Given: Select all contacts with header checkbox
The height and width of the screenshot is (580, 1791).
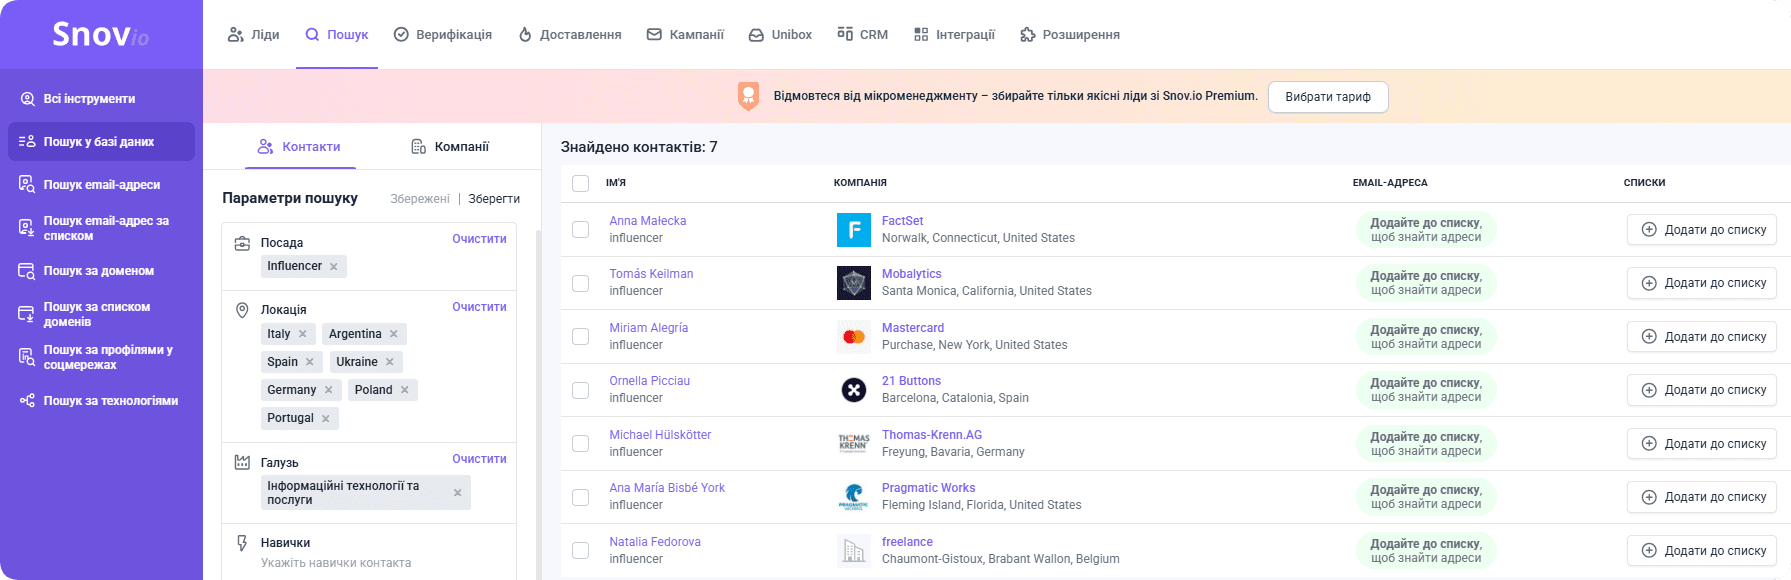Looking at the screenshot, I should (x=580, y=183).
